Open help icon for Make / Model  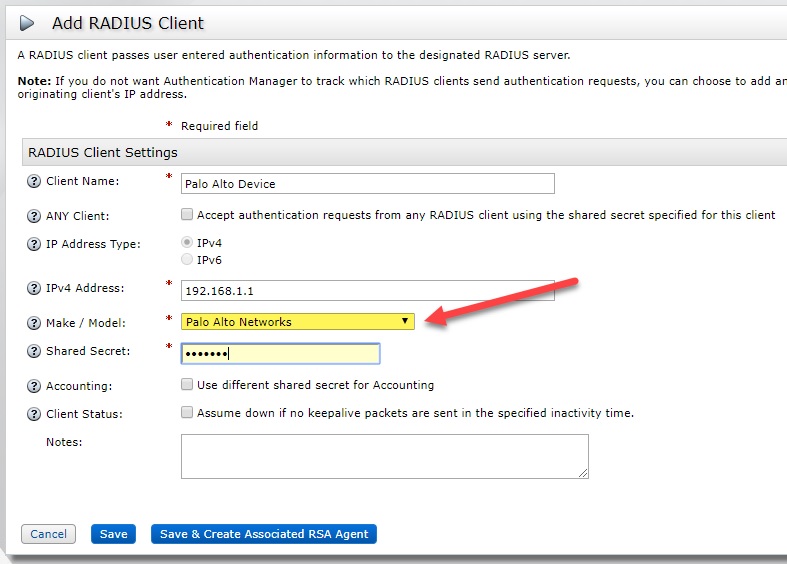[x=34, y=323]
